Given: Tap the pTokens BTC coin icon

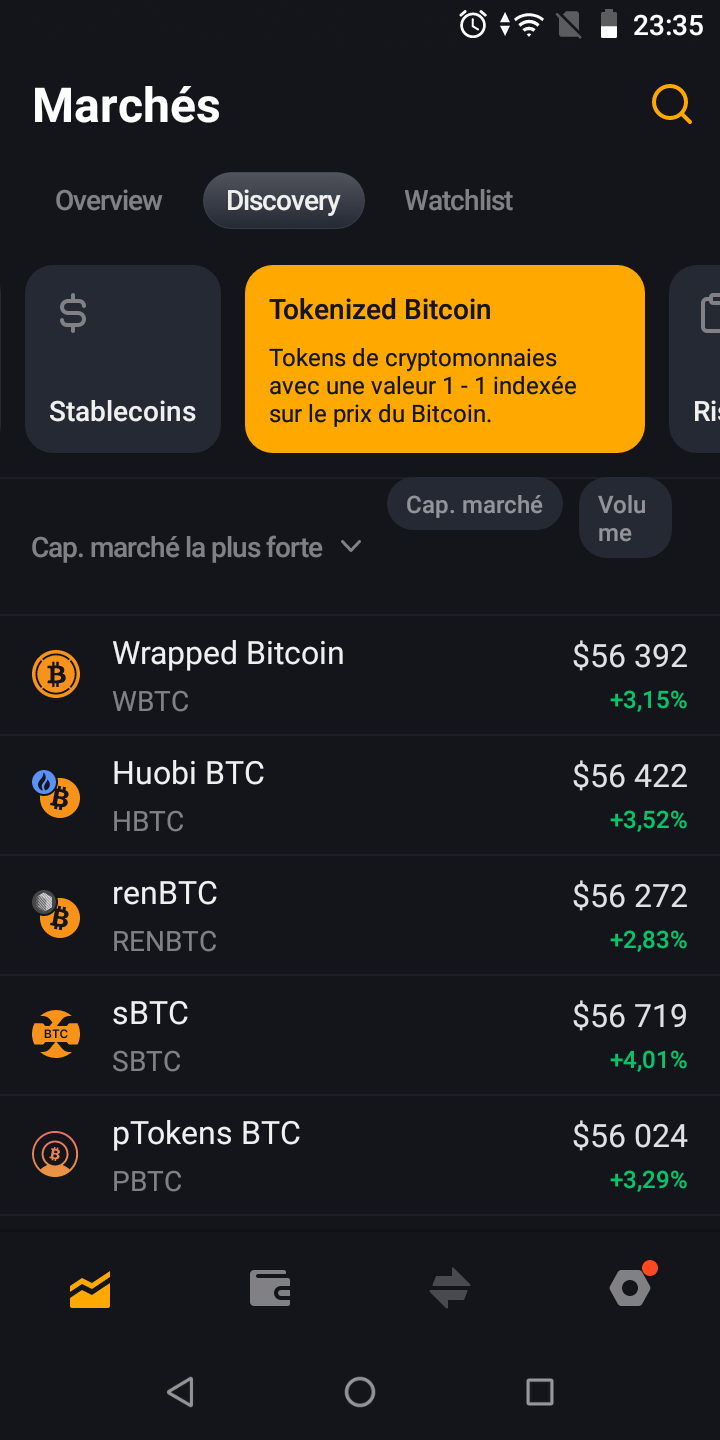Looking at the screenshot, I should 56,1155.
